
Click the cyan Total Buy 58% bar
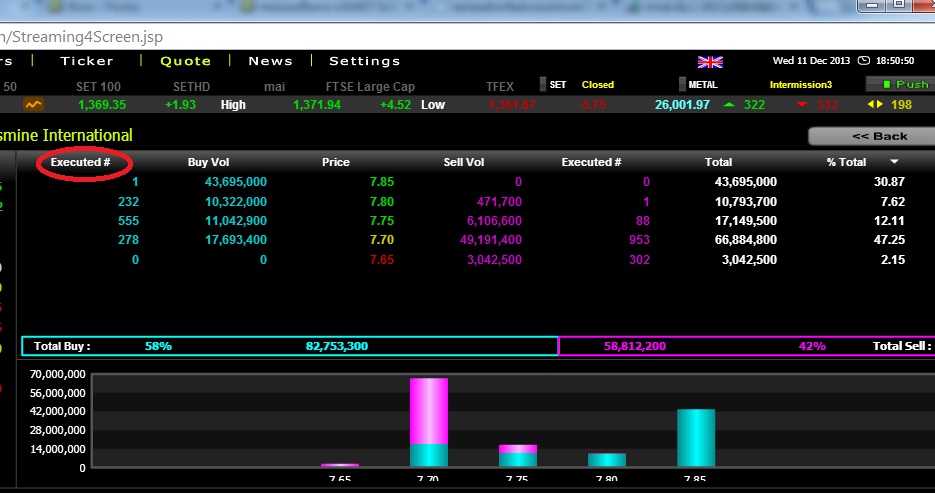[290, 346]
